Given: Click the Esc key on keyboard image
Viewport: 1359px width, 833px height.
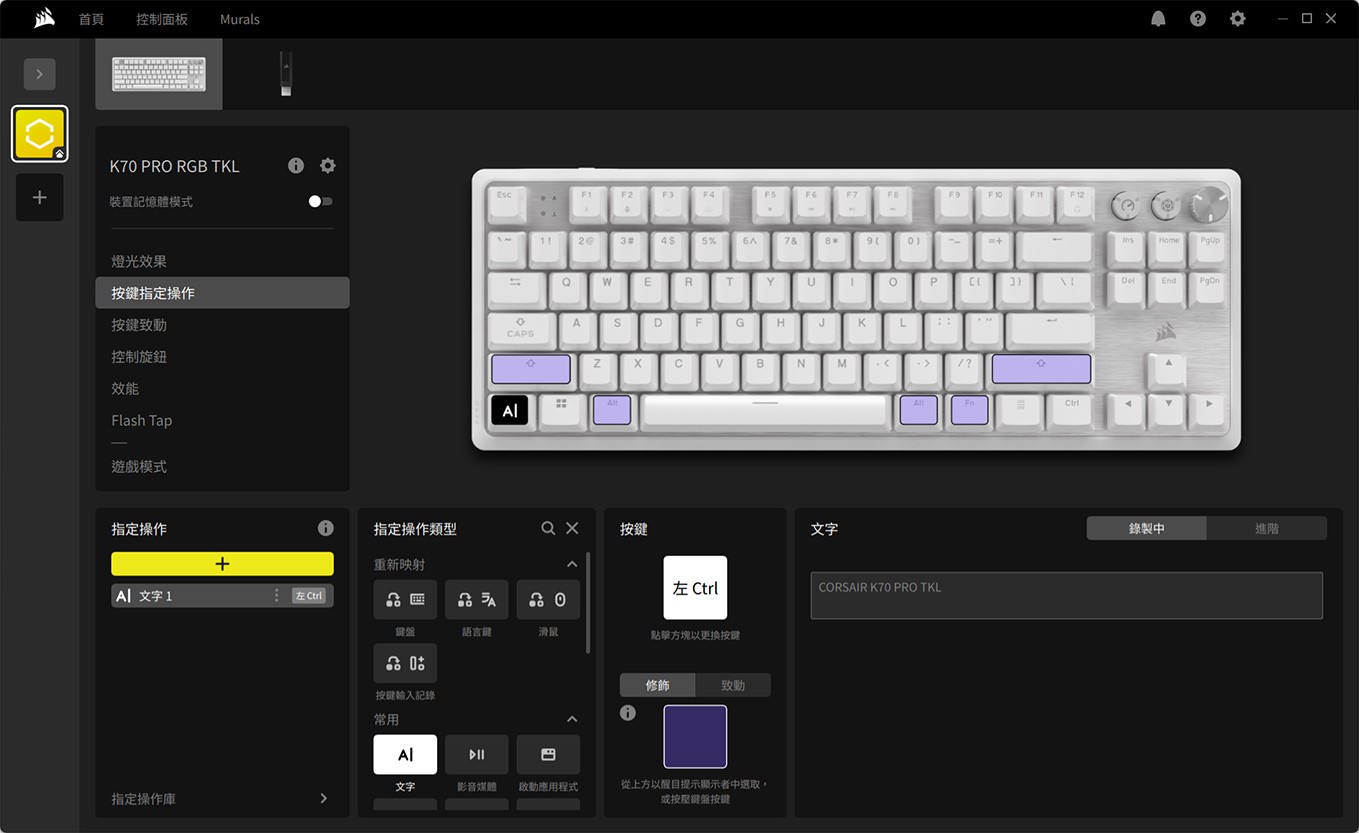Looking at the screenshot, I should (505, 203).
